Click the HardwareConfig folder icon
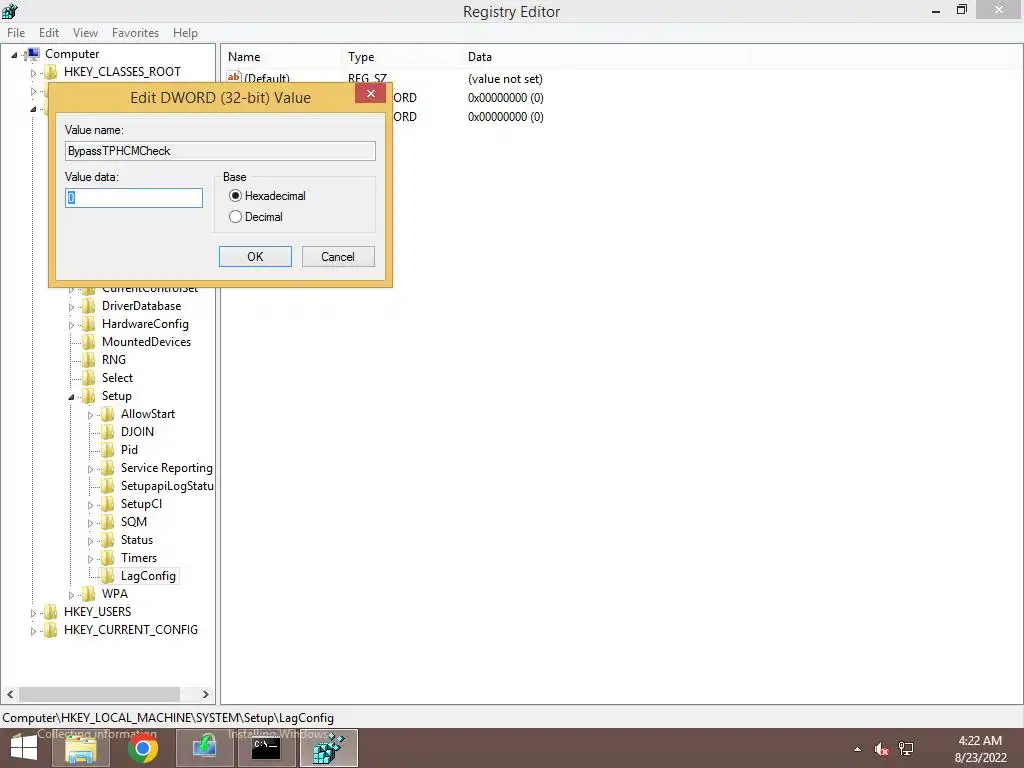Viewport: 1024px width, 768px height. pos(88,324)
